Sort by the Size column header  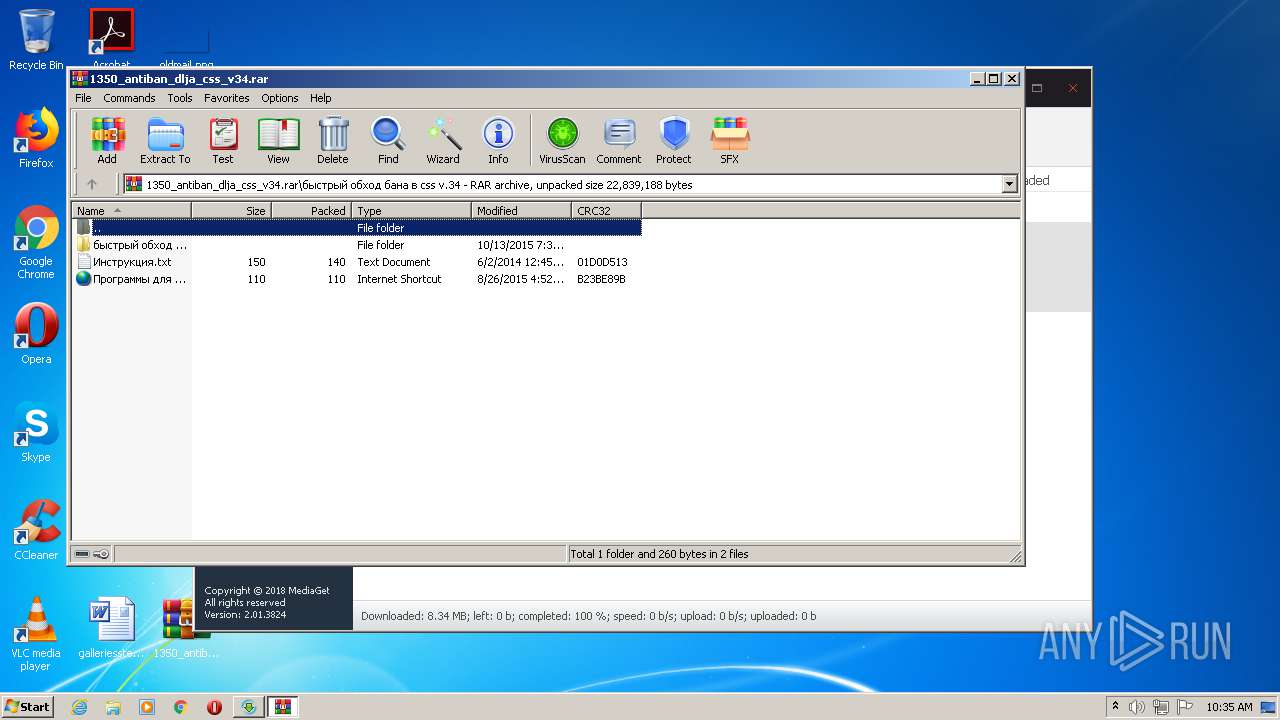[x=231, y=211]
